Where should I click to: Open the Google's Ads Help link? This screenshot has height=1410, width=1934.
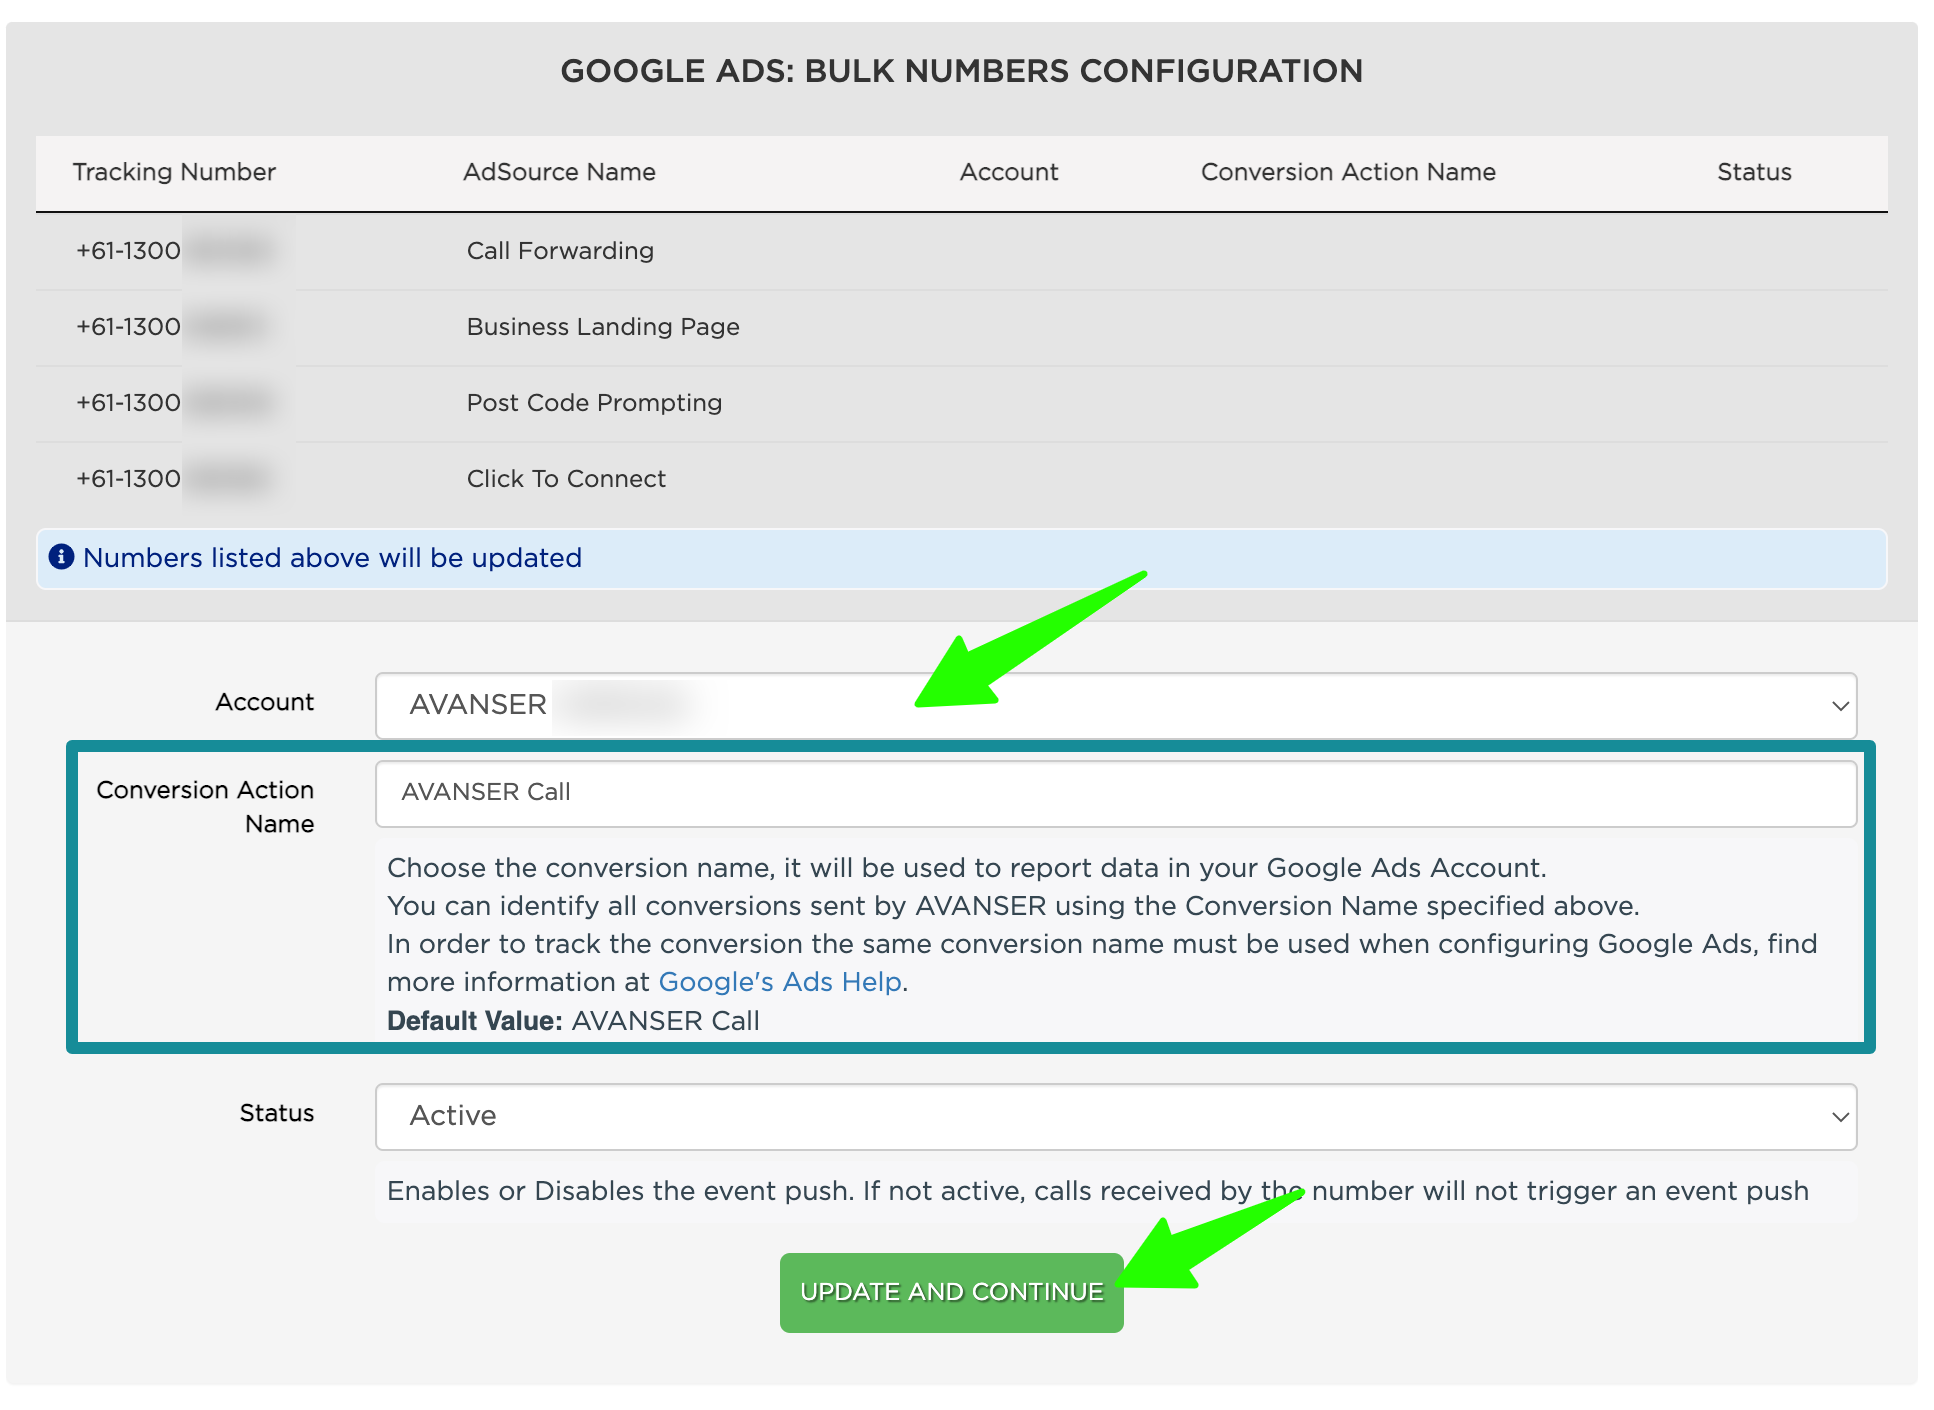coord(780,982)
